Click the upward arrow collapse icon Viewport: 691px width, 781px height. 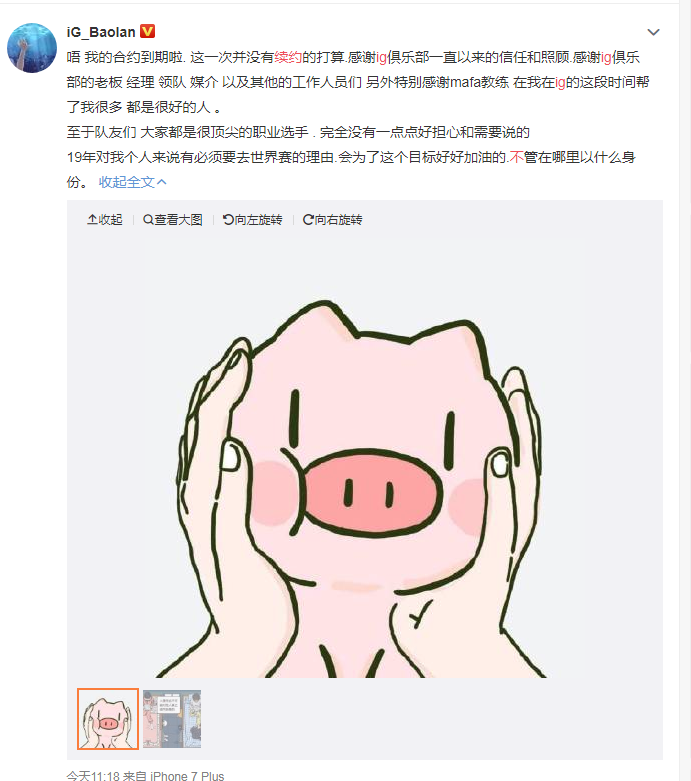point(92,220)
